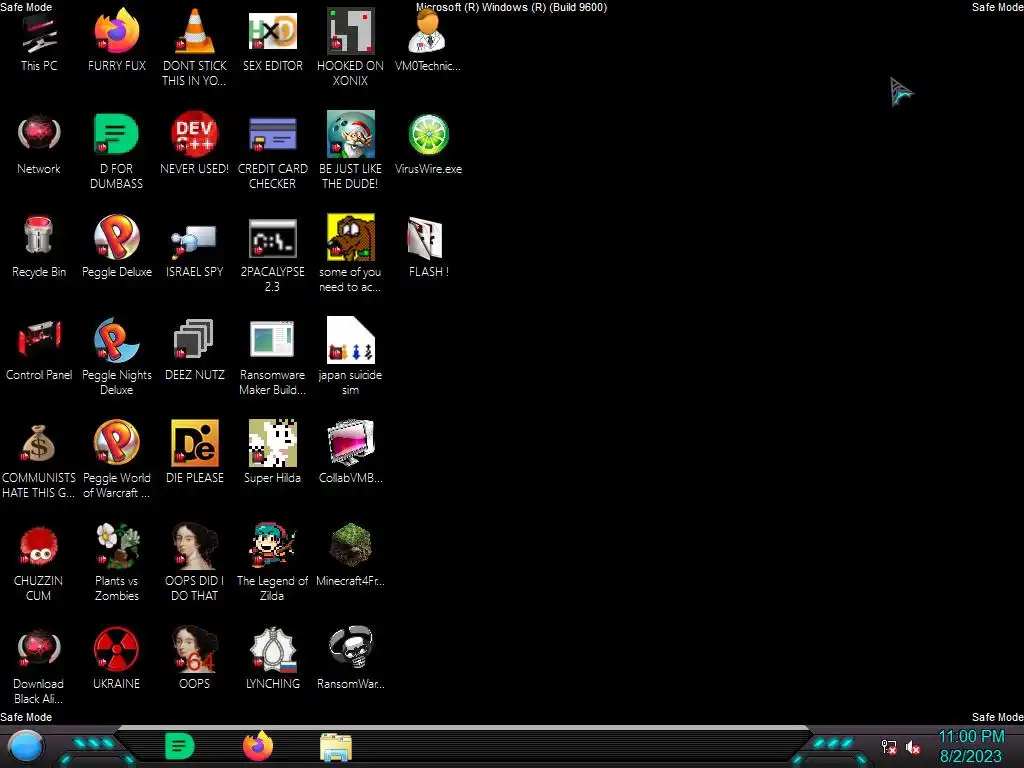Click the CollabVMB monitor icon

pos(351,443)
